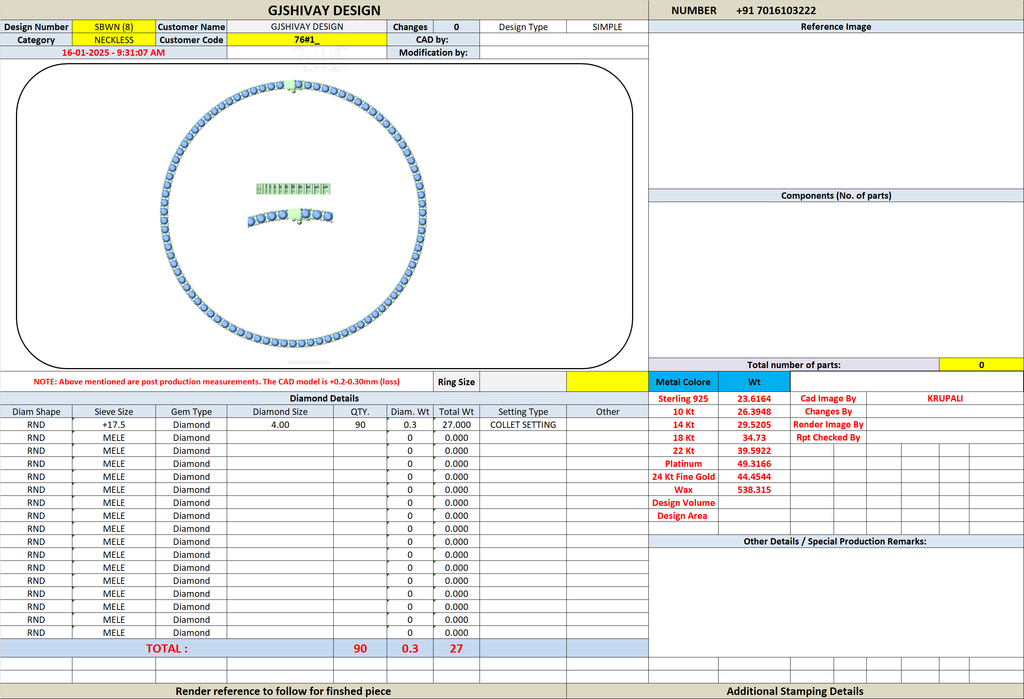Click the Sieve Size column header
Image resolution: width=1024 pixels, height=699 pixels.
(x=114, y=412)
